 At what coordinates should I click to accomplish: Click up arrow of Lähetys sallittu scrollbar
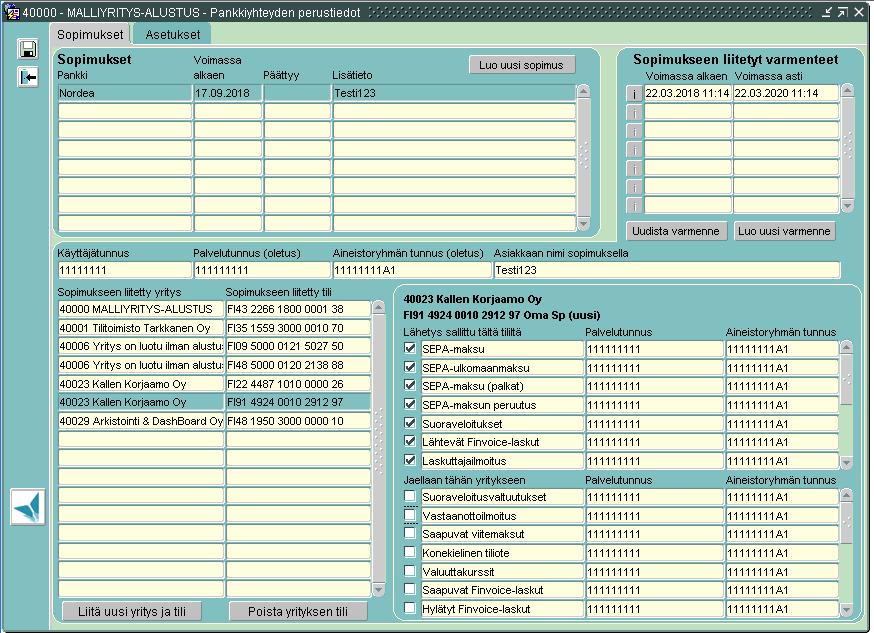(x=846, y=348)
